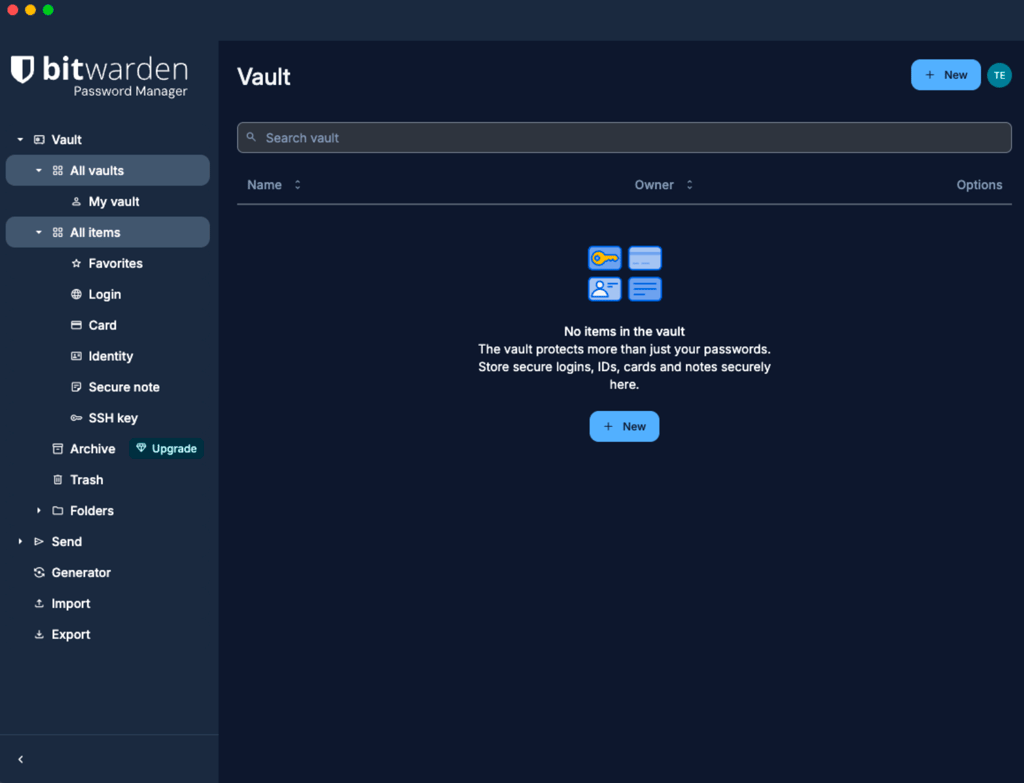Click the Options column header
This screenshot has width=1024, height=783.
tap(979, 185)
